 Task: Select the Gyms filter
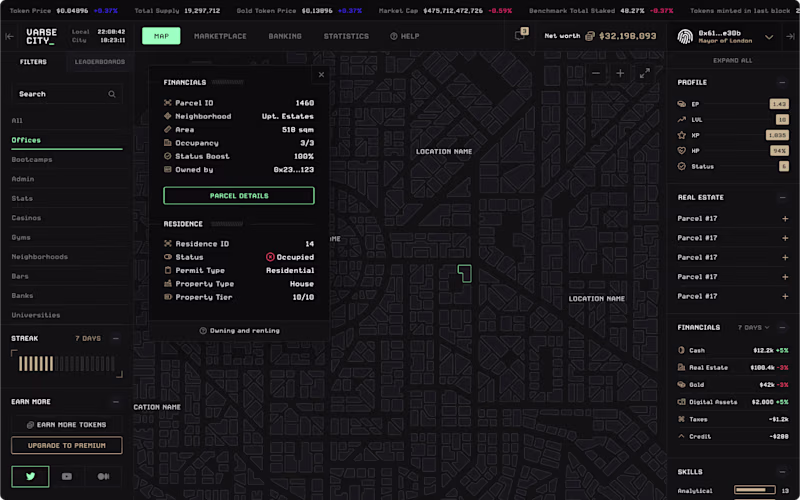(67, 237)
